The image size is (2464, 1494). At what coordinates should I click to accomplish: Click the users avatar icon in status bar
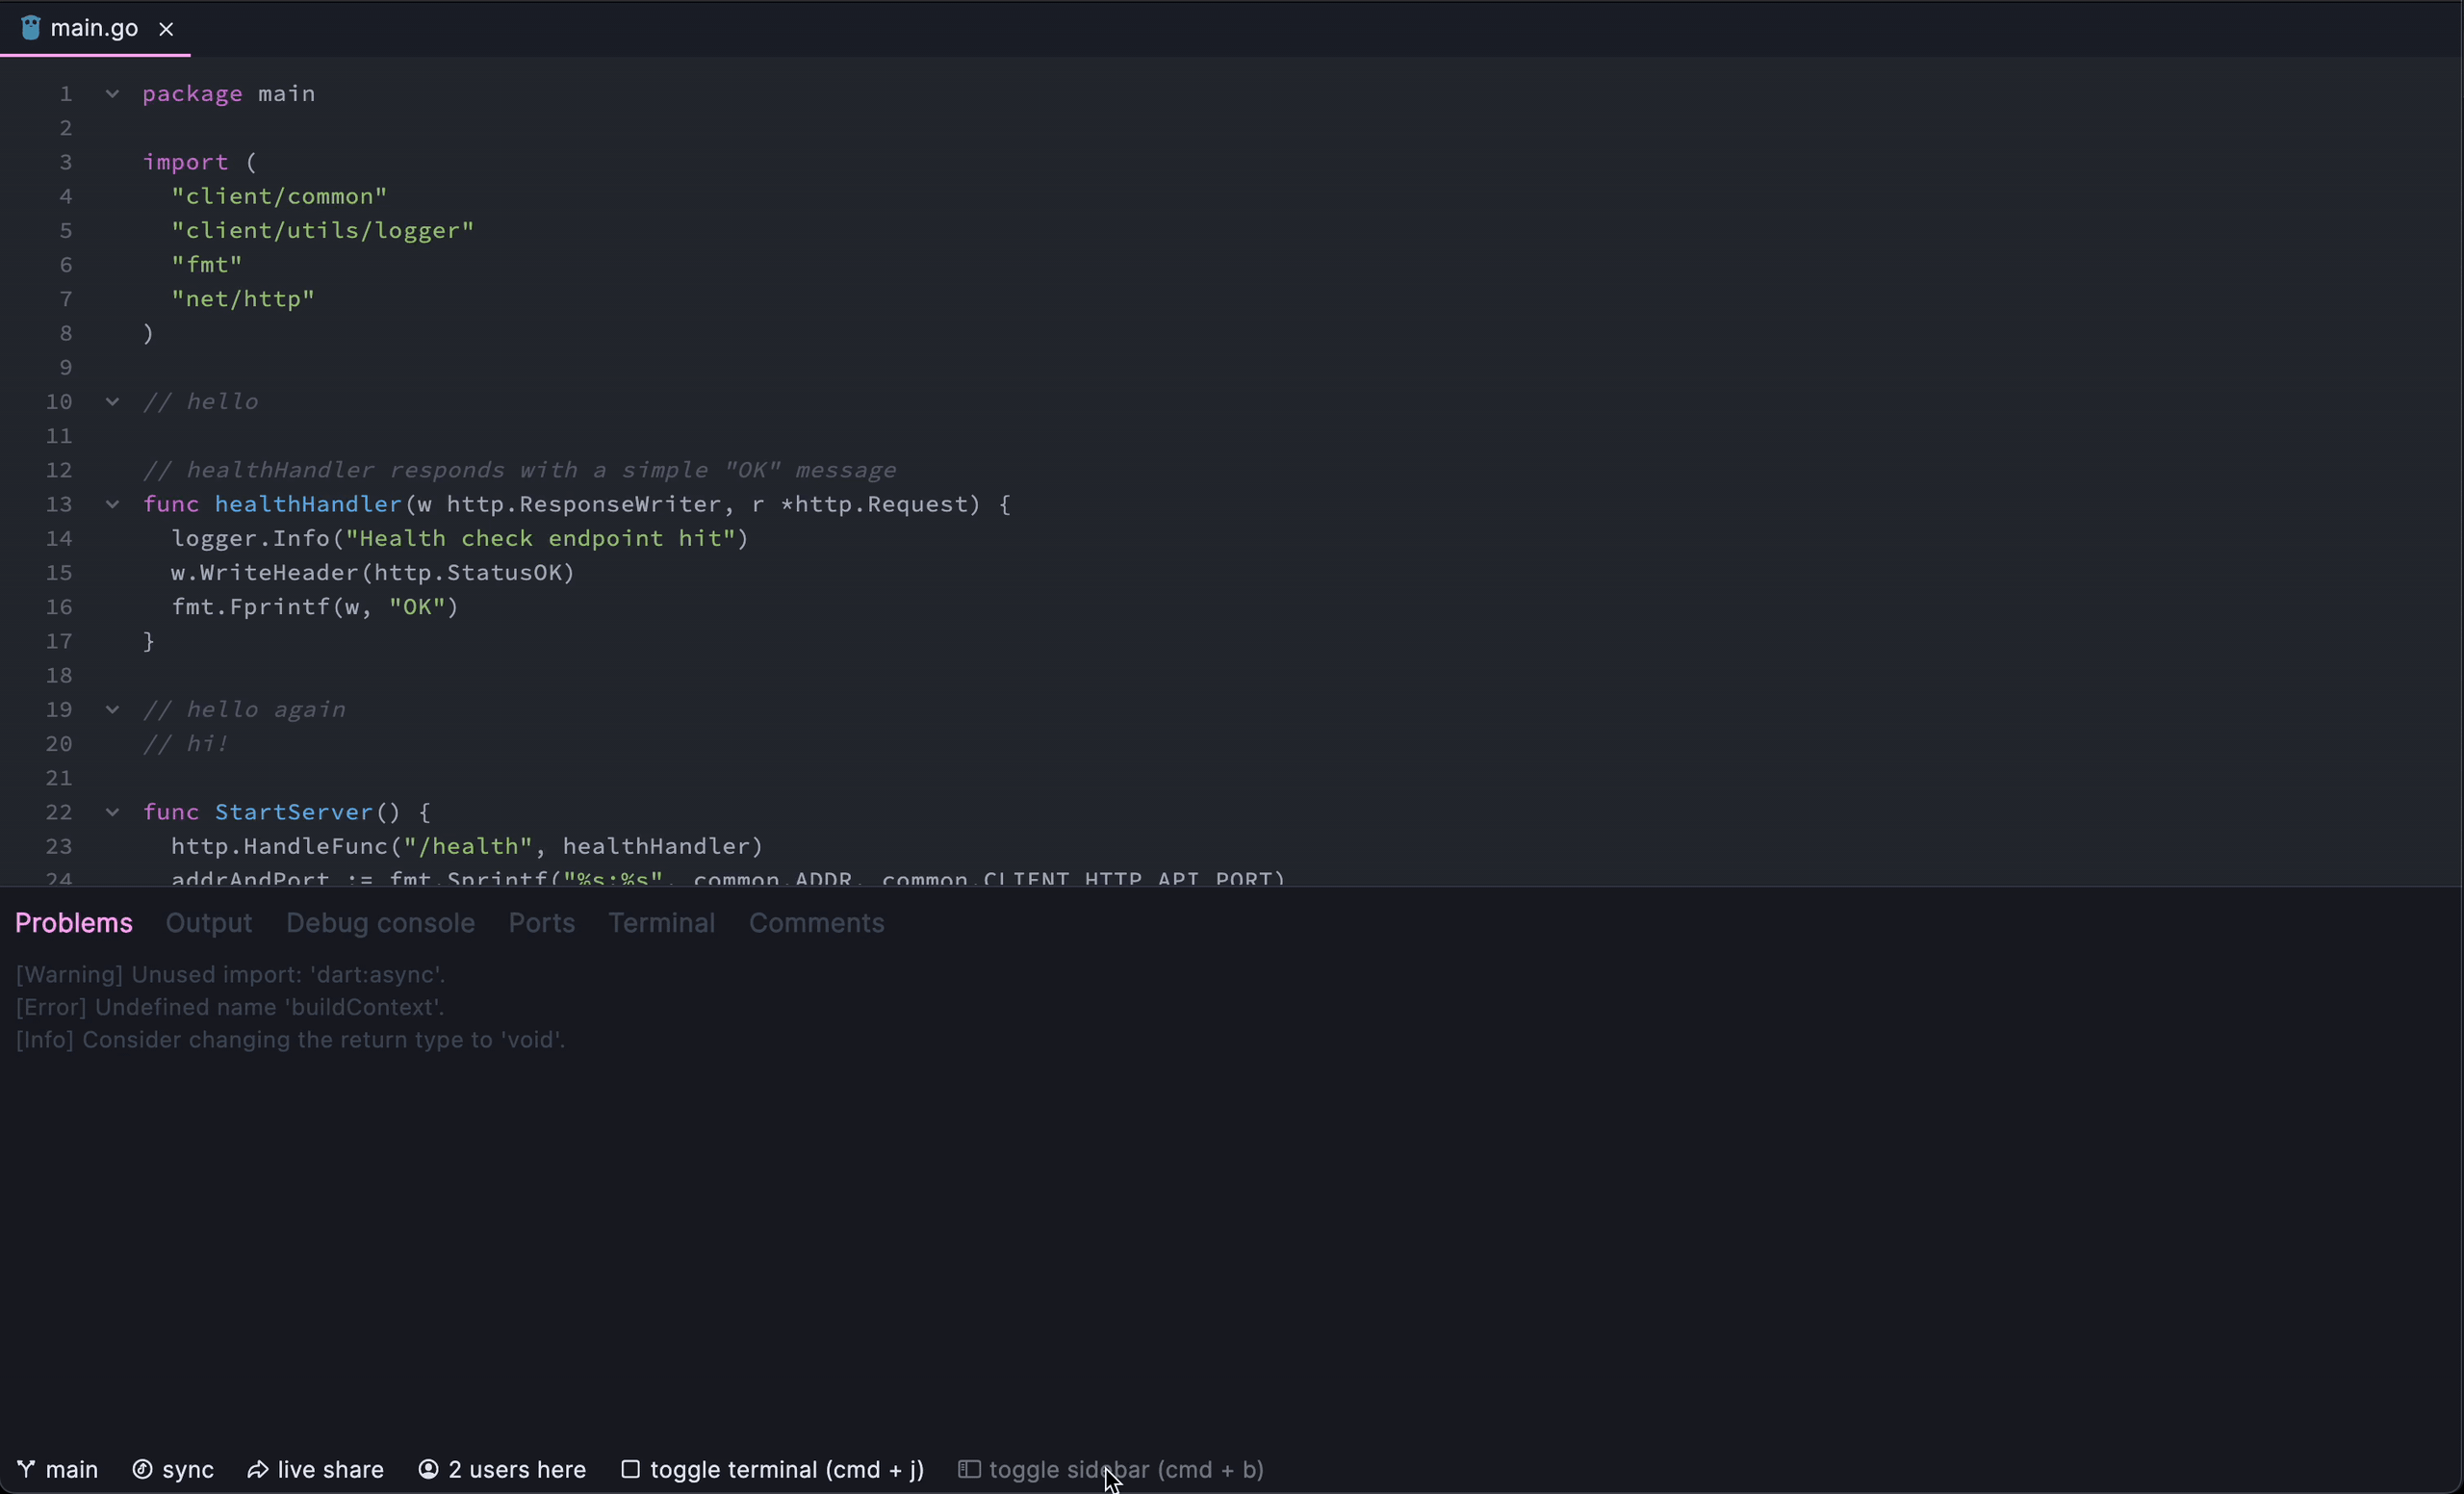tap(428, 1469)
